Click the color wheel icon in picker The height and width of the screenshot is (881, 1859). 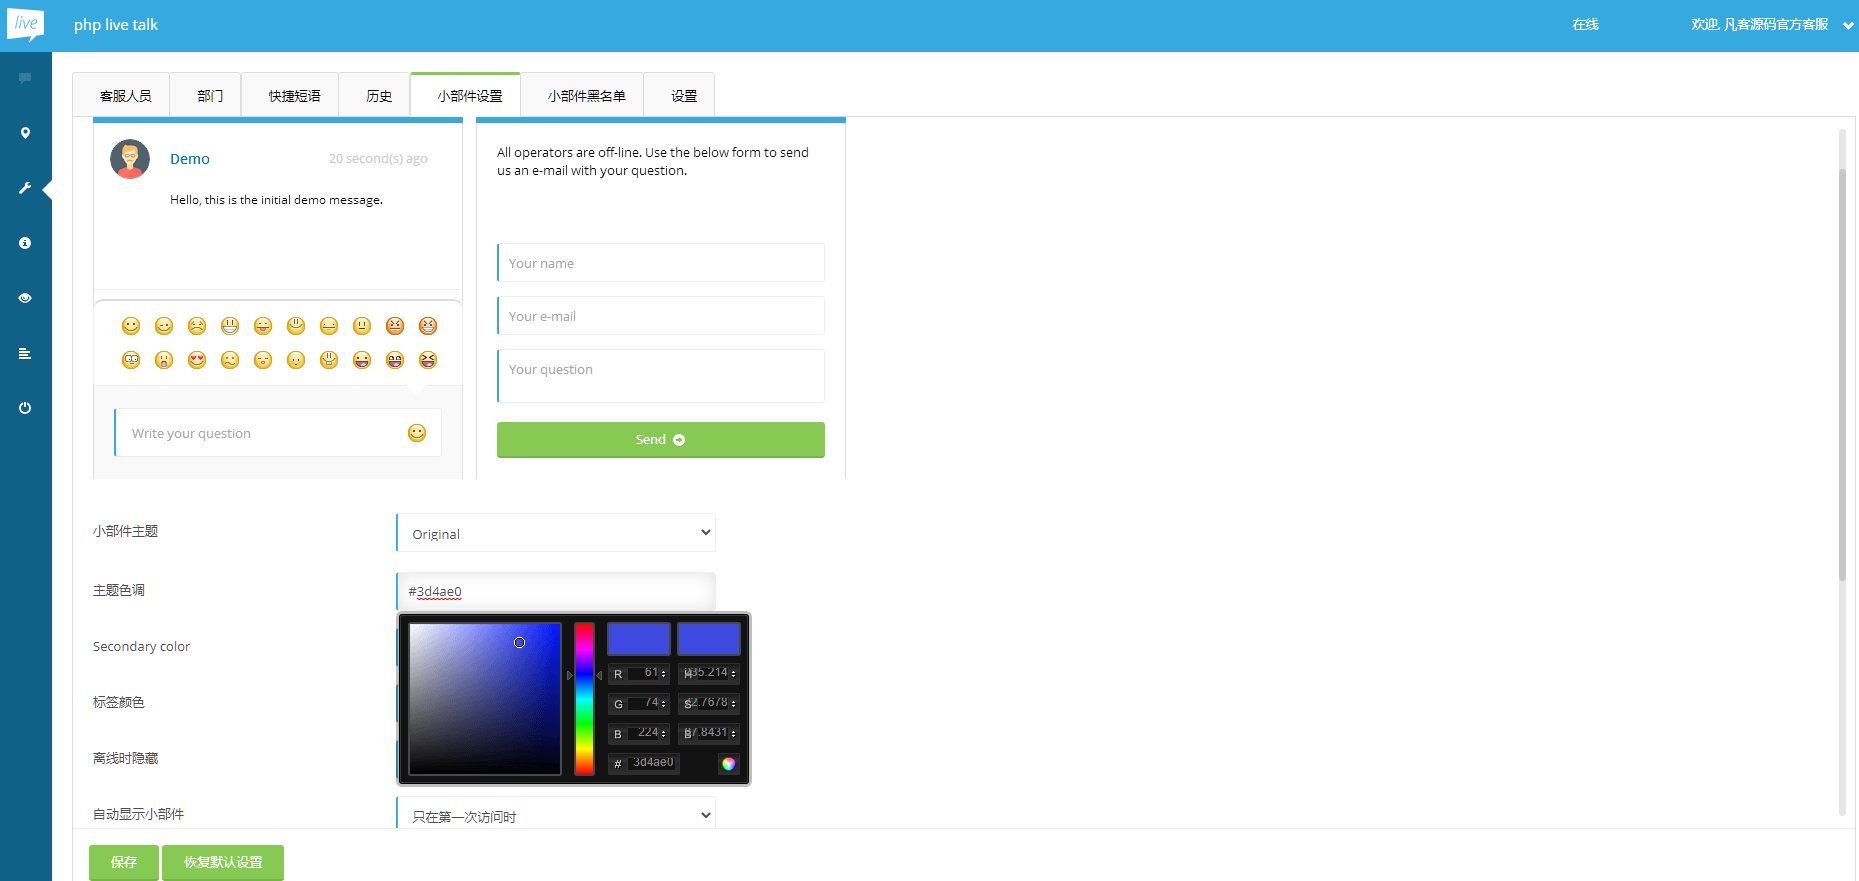click(728, 764)
